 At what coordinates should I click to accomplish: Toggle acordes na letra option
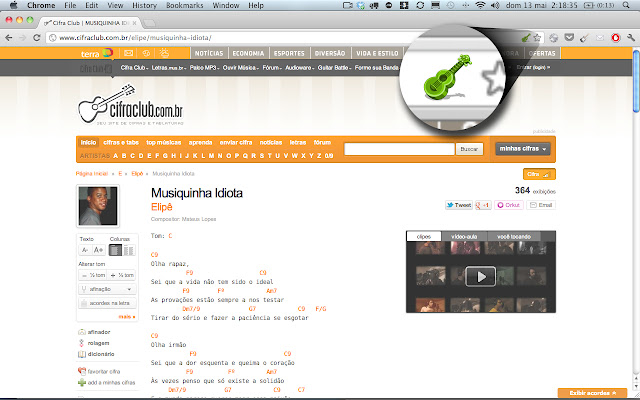click(x=107, y=303)
